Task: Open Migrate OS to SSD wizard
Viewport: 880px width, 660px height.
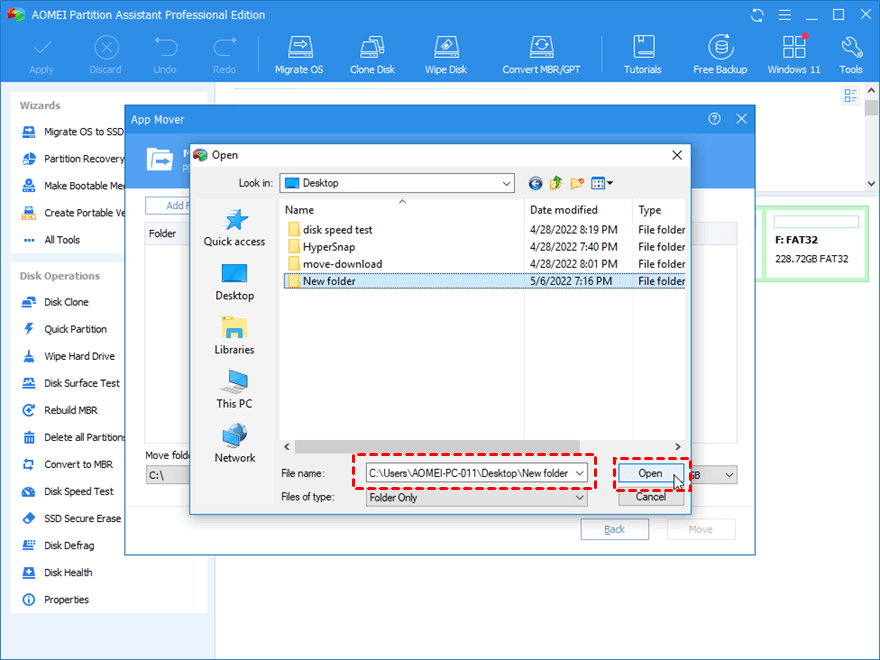Action: point(72,132)
